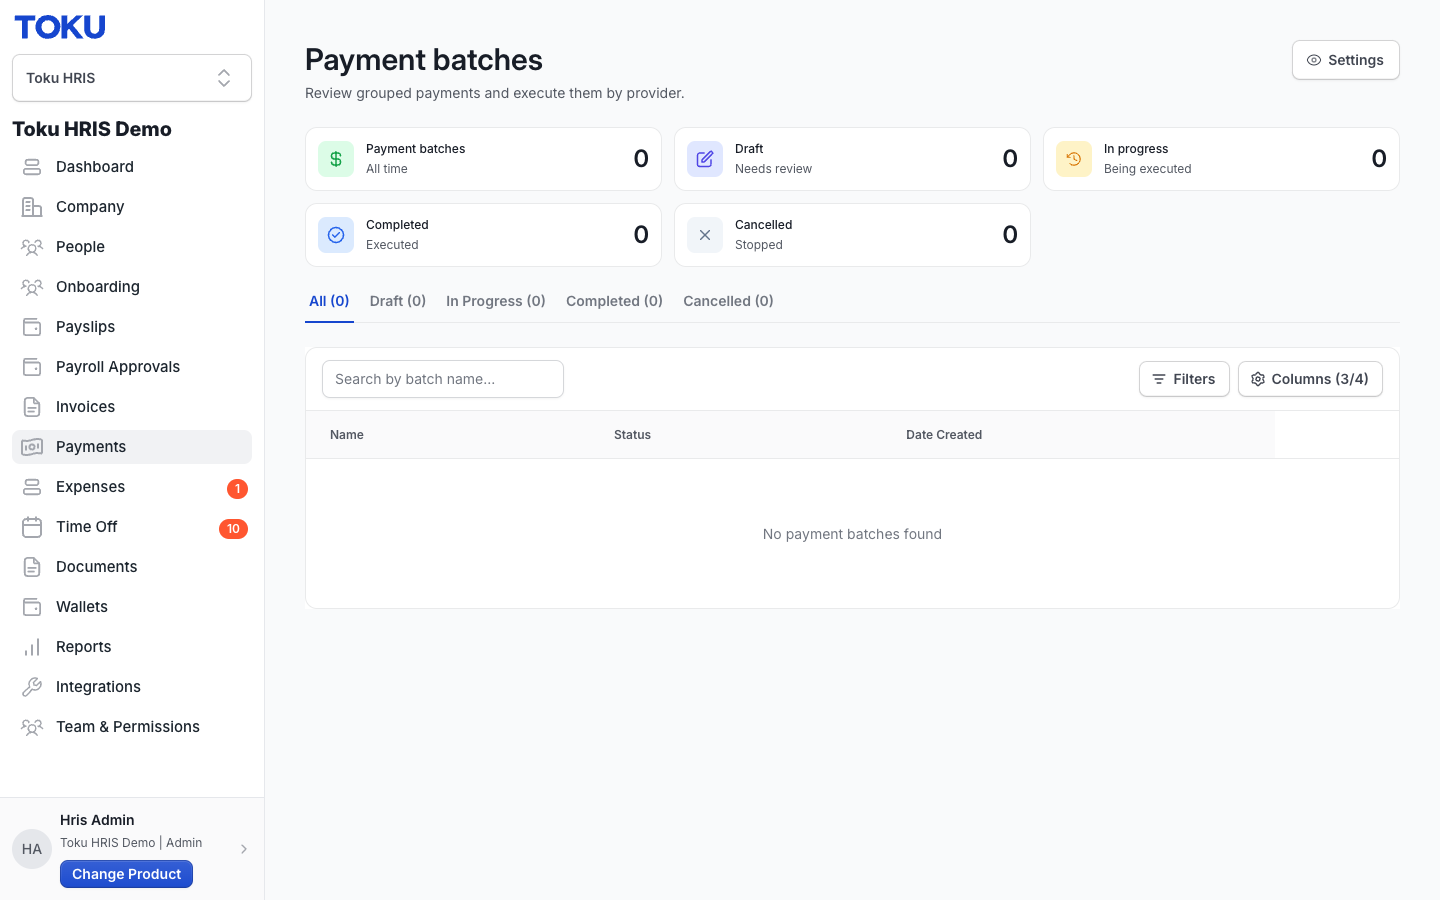Click the People sidebar icon

click(x=32, y=247)
